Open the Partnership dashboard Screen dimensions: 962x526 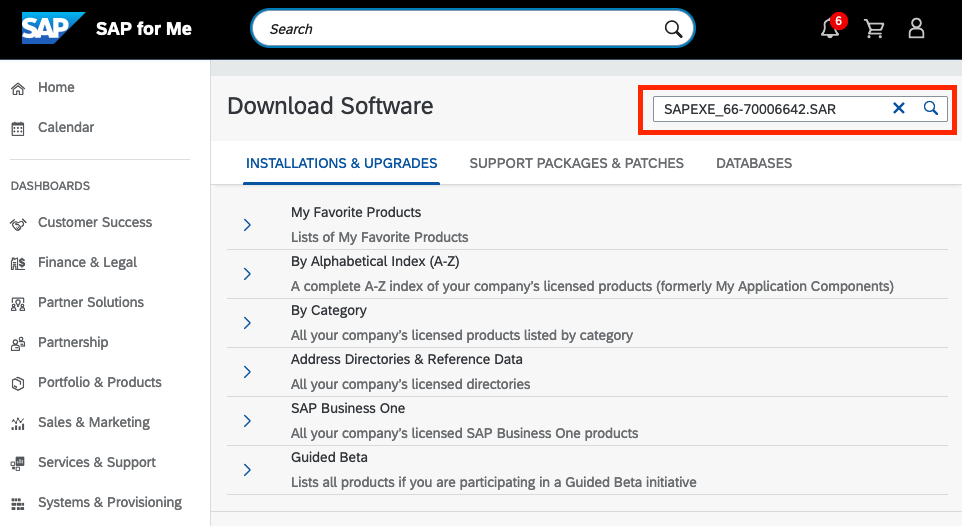click(73, 342)
